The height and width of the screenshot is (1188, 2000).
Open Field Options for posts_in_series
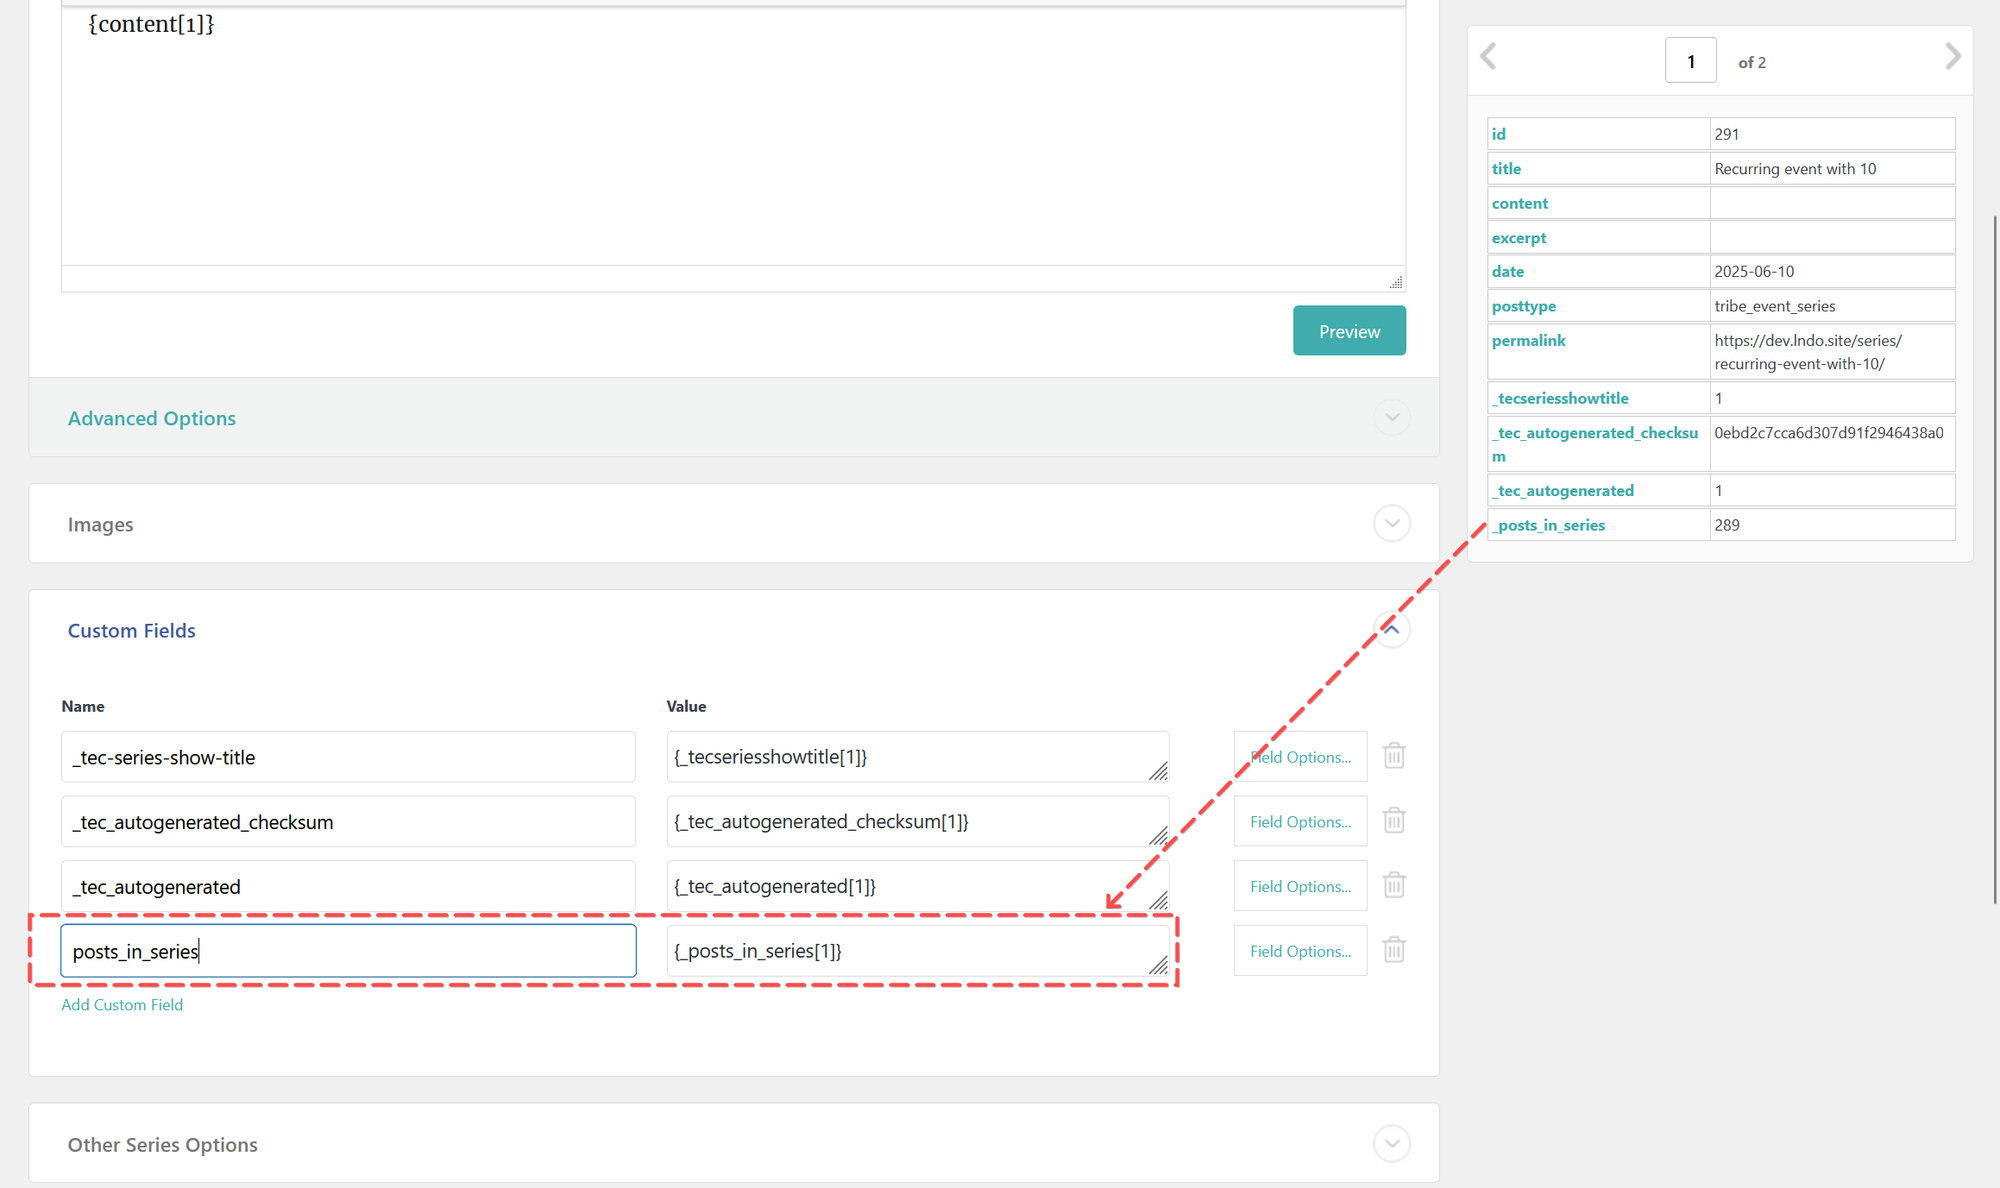click(x=1299, y=951)
